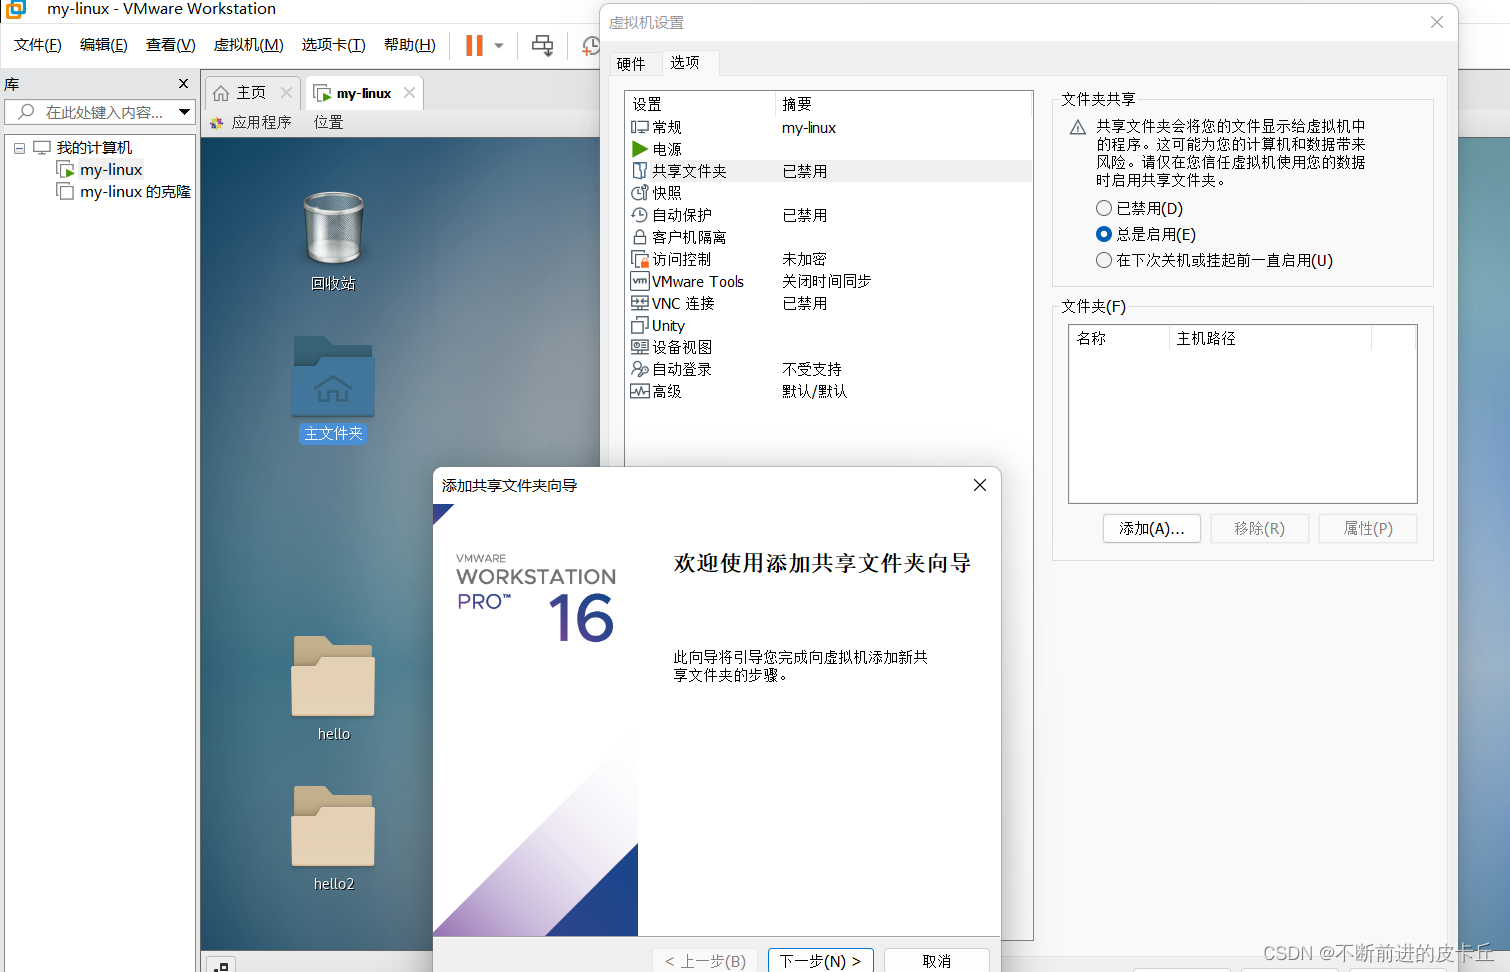This screenshot has height=972, width=1510.
Task: Close the 主页 tab
Action: tap(286, 92)
